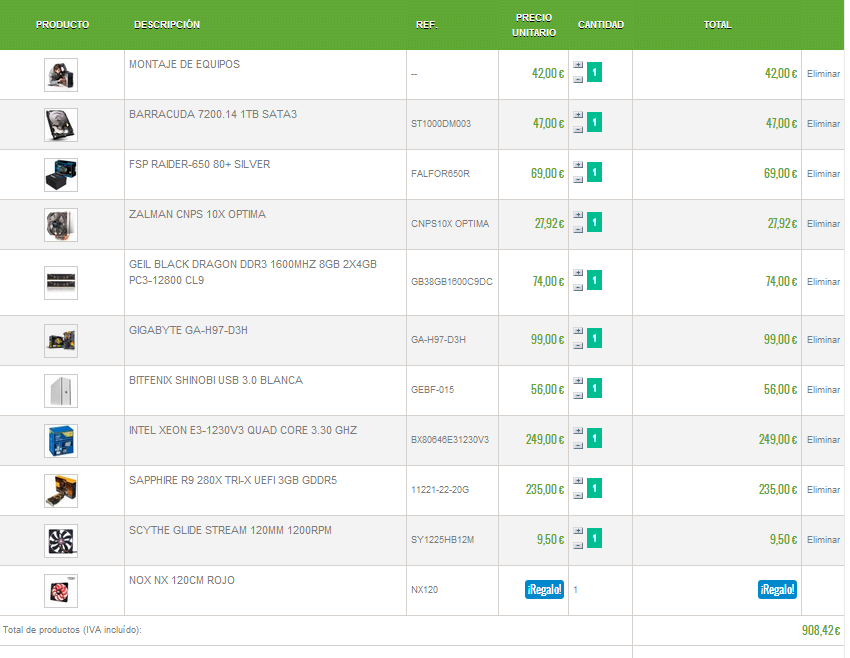The width and height of the screenshot is (850, 658).
Task: Select reference code ST1000DM003
Action: coord(441,124)
